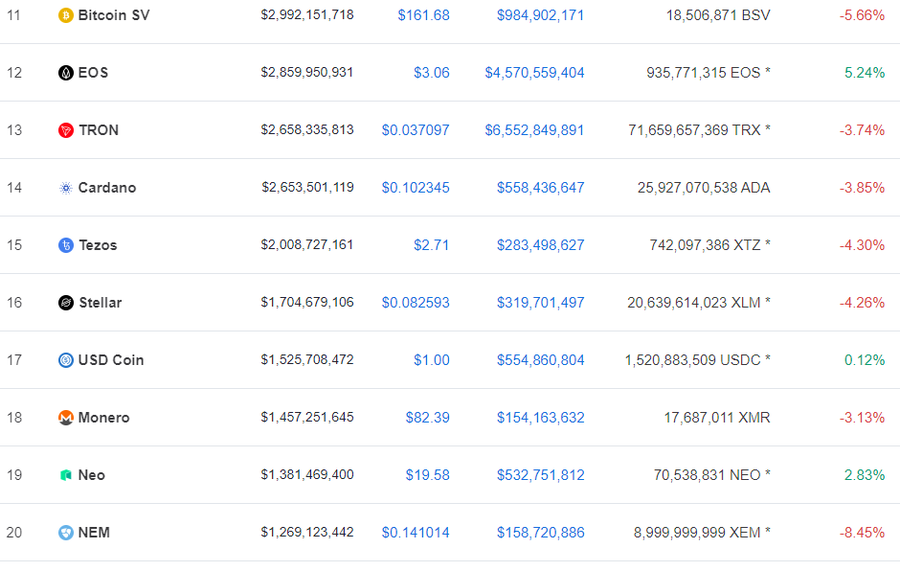Click NEM price $0.141014
Screen dimensions: 900x571
click(416, 533)
